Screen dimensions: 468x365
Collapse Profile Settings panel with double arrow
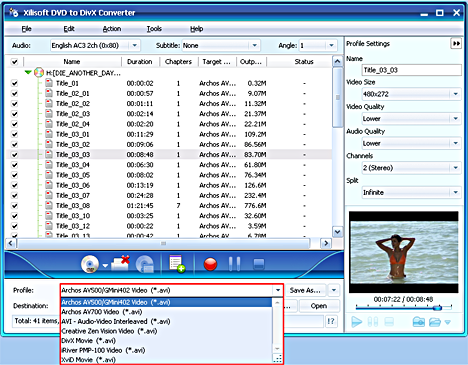(456, 44)
